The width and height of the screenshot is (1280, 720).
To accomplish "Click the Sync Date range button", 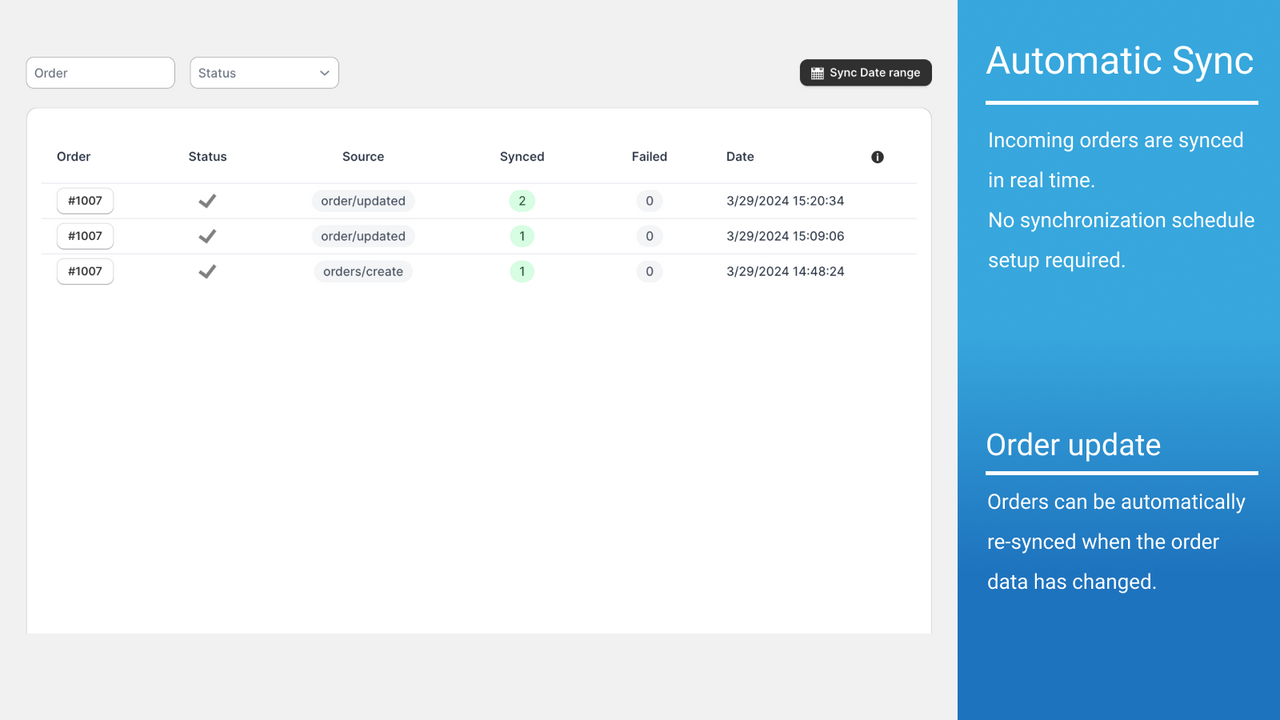I will pyautogui.click(x=865, y=72).
